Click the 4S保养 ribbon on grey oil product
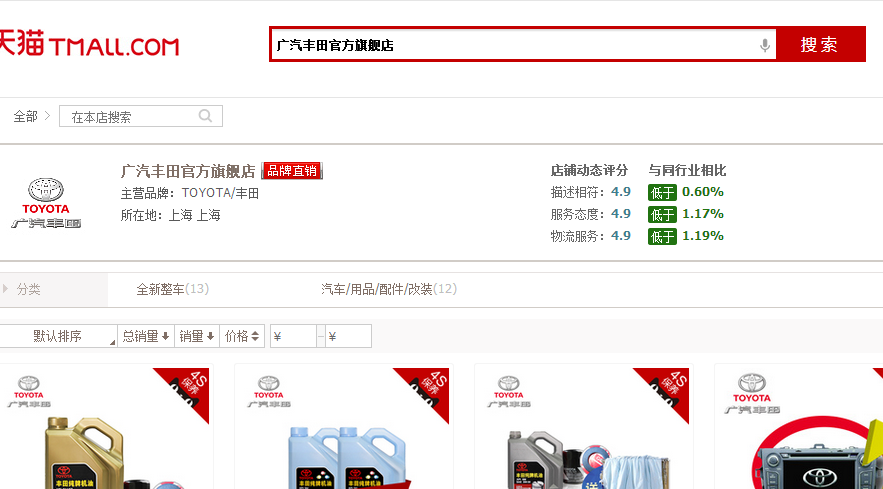The image size is (883, 489). pyautogui.click(x=668, y=389)
